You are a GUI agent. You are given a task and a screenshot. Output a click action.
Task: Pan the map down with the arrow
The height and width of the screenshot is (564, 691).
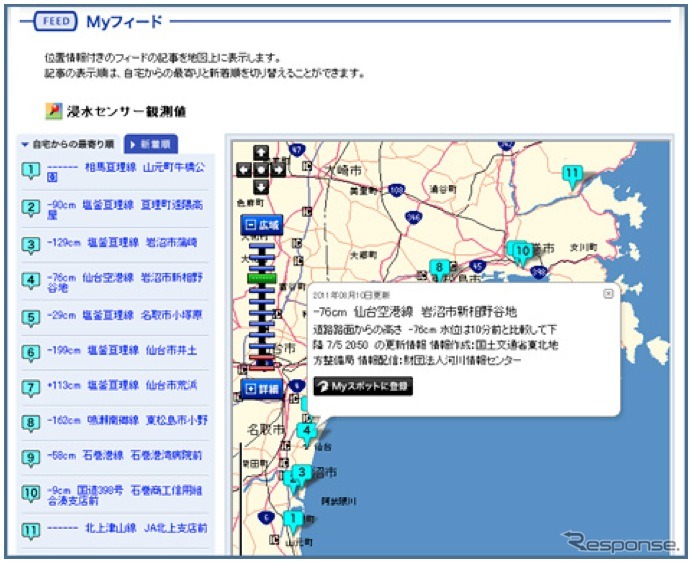tap(261, 186)
